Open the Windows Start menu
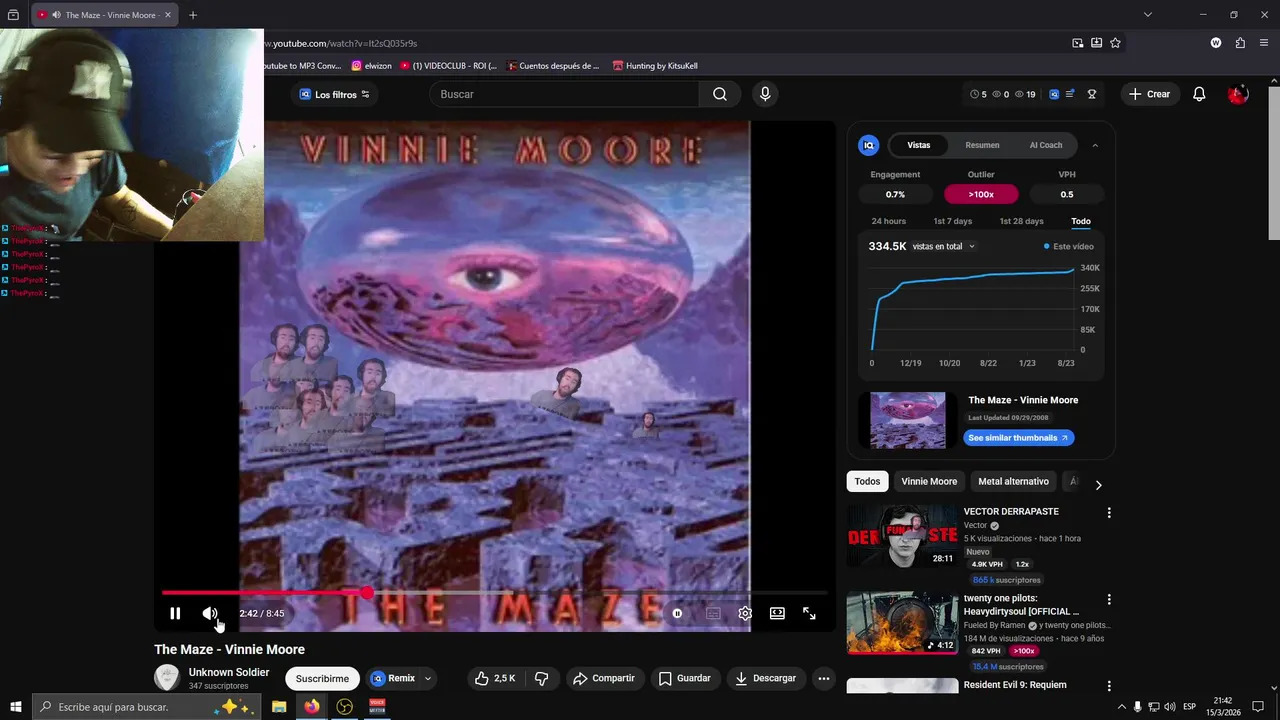Viewport: 1280px width, 720px height. coord(15,707)
